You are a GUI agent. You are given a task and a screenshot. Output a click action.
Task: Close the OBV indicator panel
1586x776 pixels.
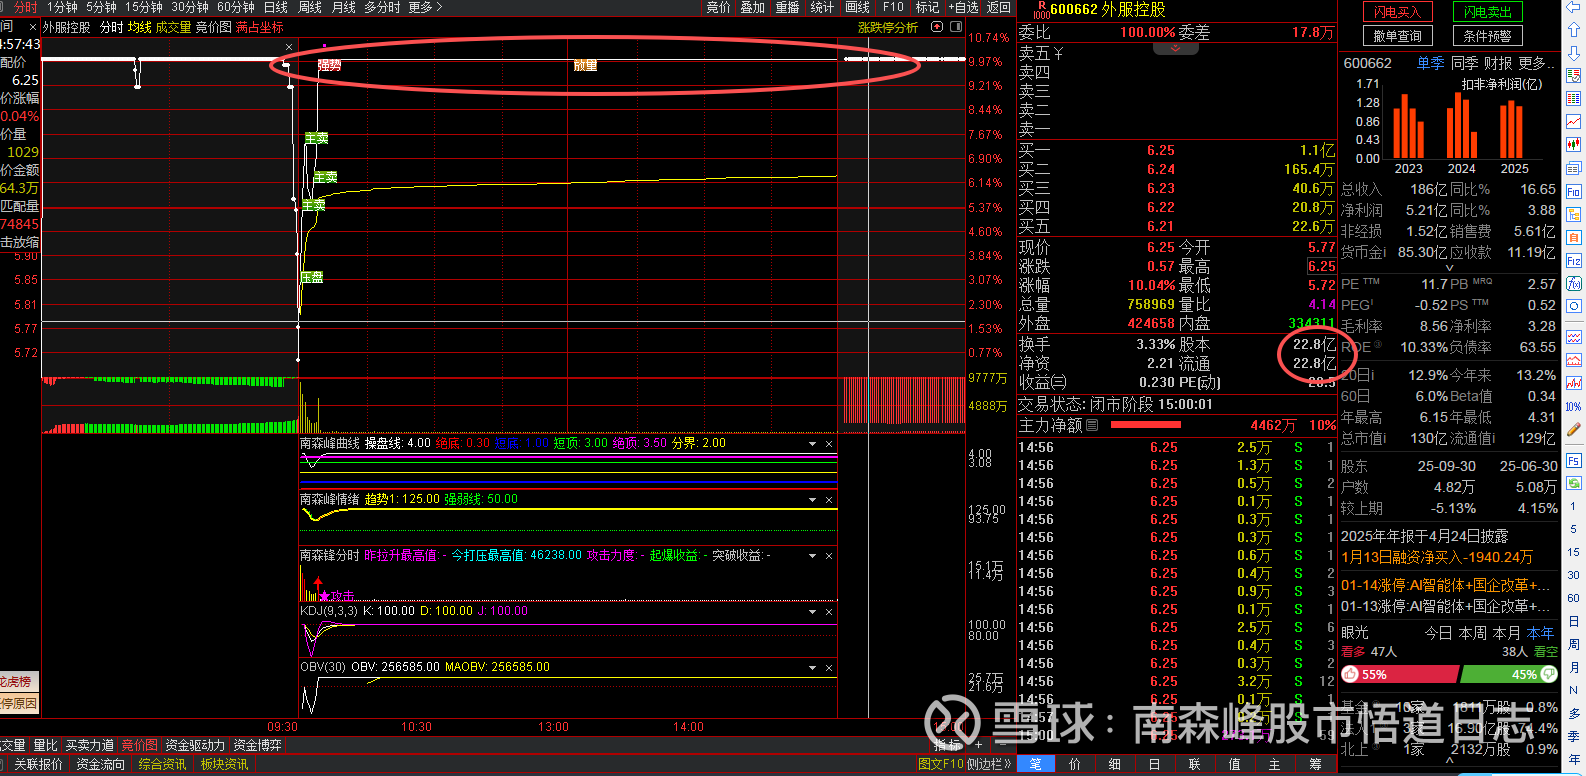click(x=829, y=668)
